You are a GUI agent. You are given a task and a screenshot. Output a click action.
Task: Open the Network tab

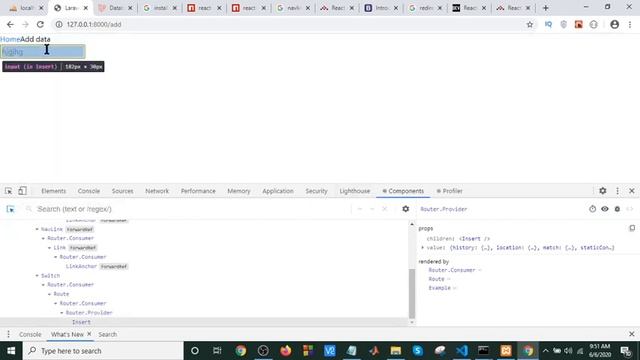pyautogui.click(x=157, y=191)
